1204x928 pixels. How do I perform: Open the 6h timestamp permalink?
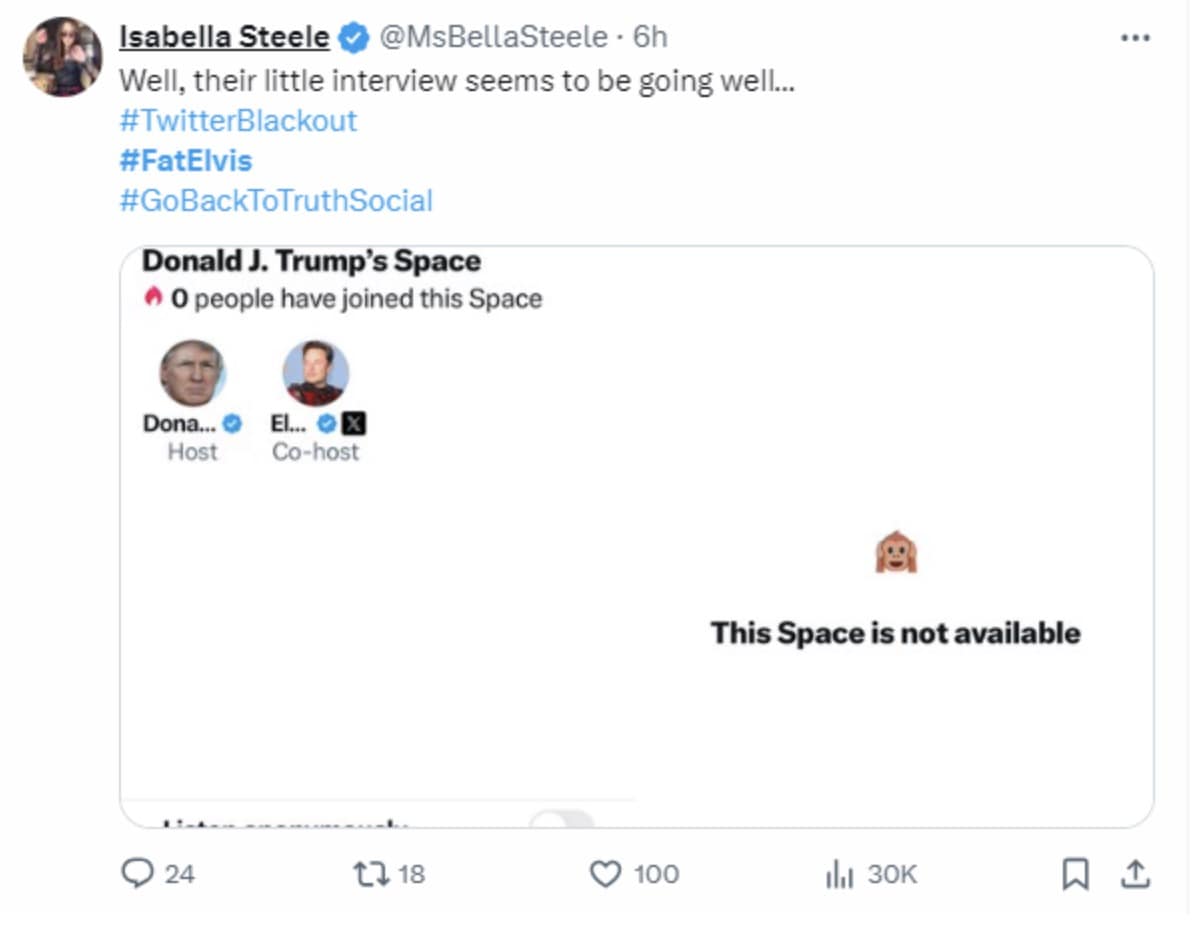(x=651, y=38)
